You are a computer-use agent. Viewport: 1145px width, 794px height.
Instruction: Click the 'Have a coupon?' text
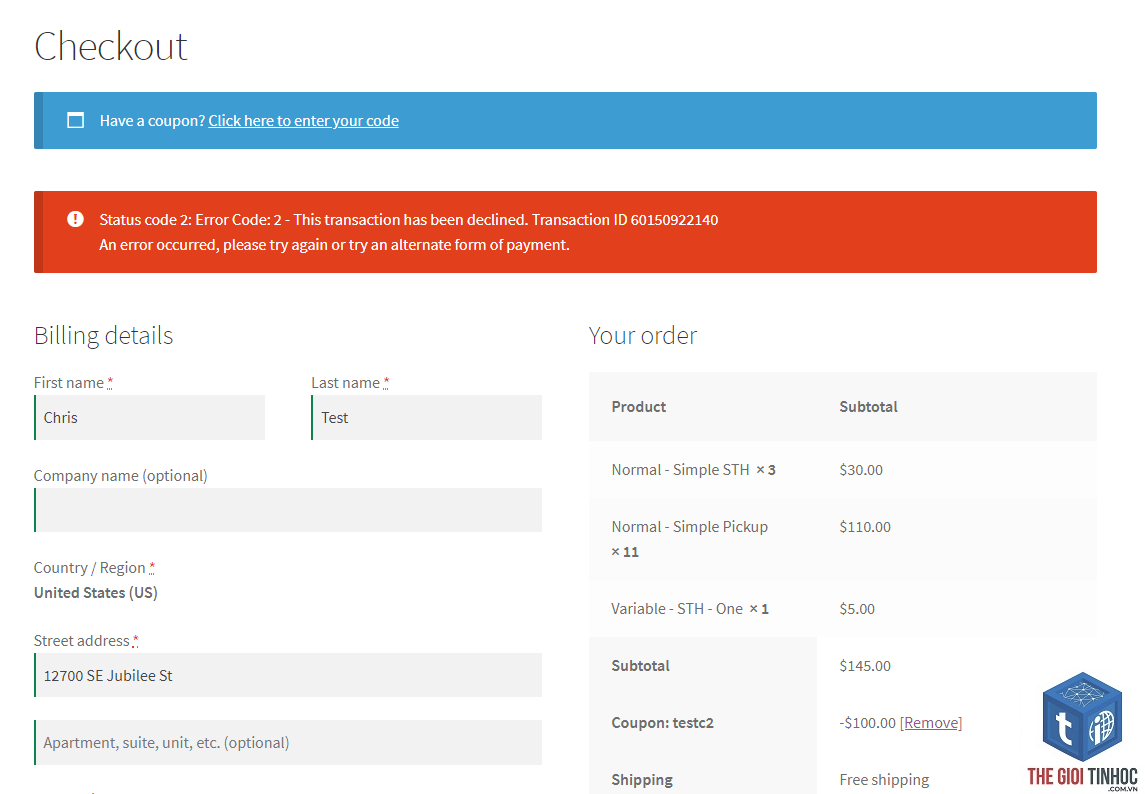(153, 121)
